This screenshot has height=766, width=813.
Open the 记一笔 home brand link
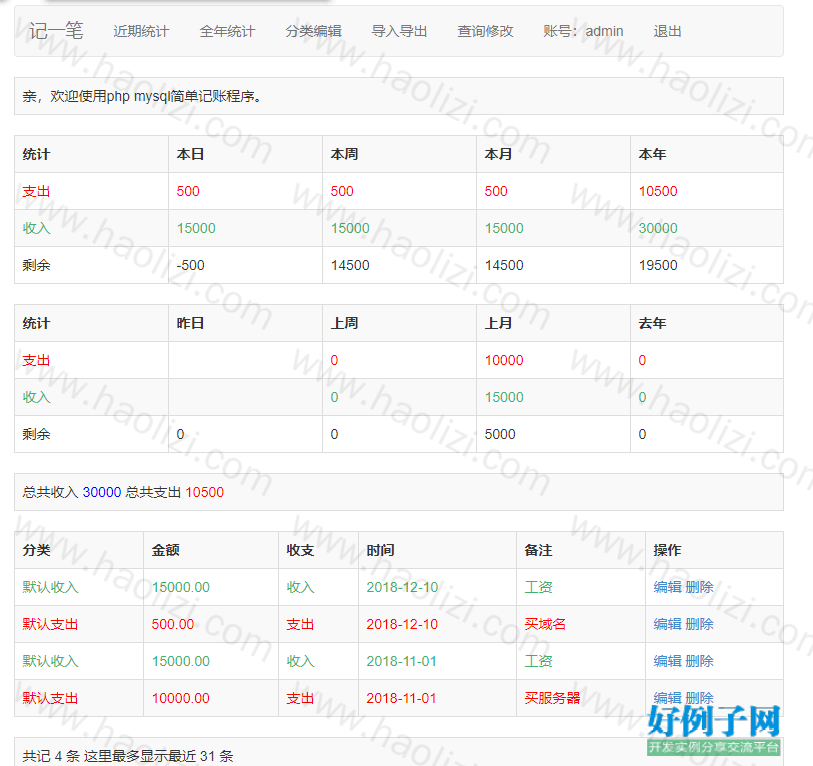[56, 31]
